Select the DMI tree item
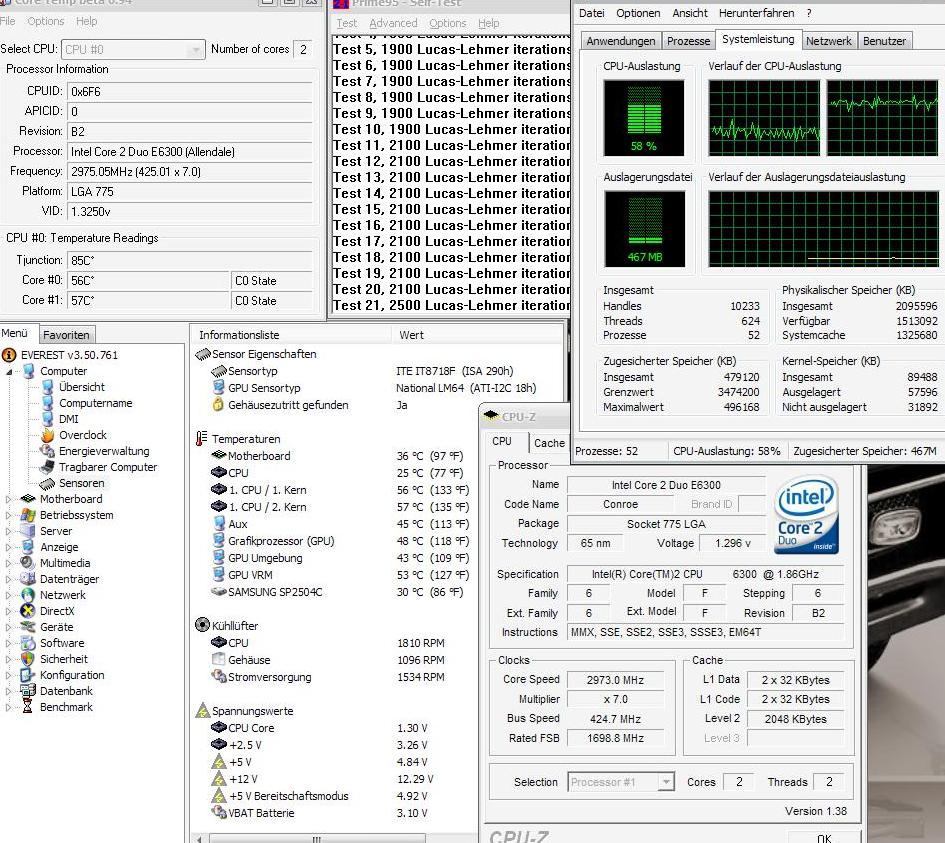 [68, 419]
